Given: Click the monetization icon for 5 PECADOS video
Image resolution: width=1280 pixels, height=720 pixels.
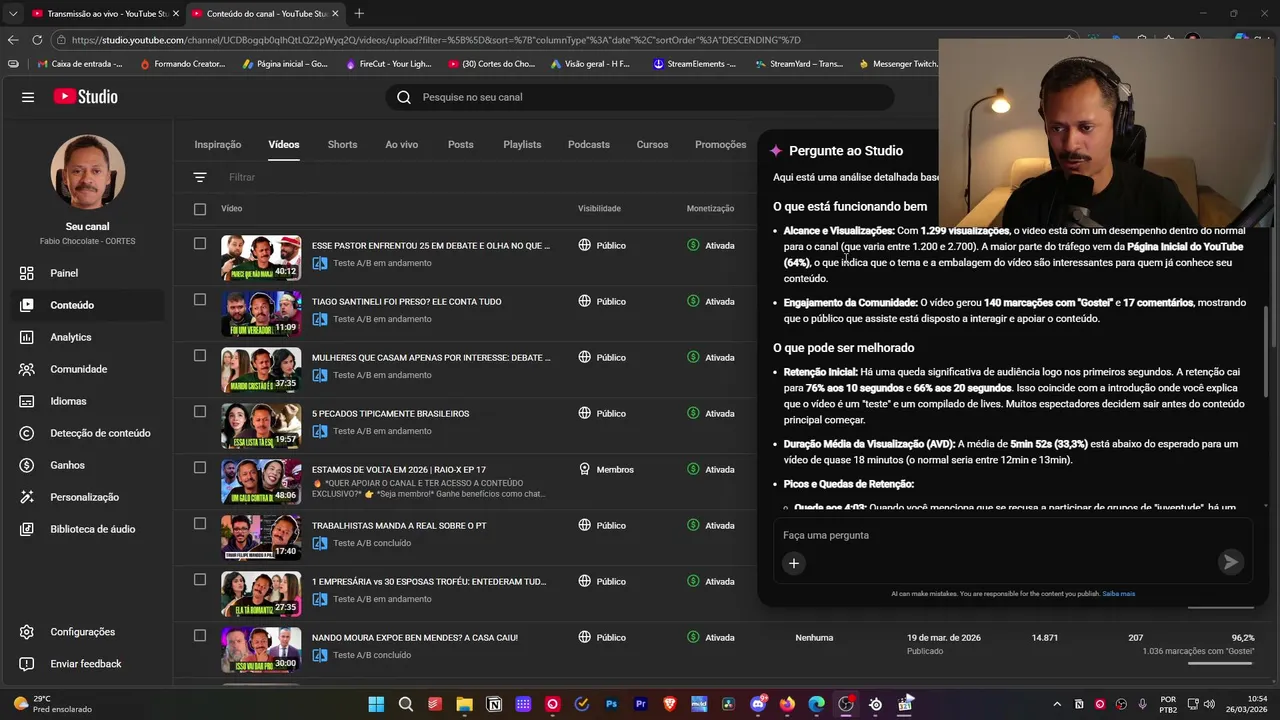Looking at the screenshot, I should 693,413.
